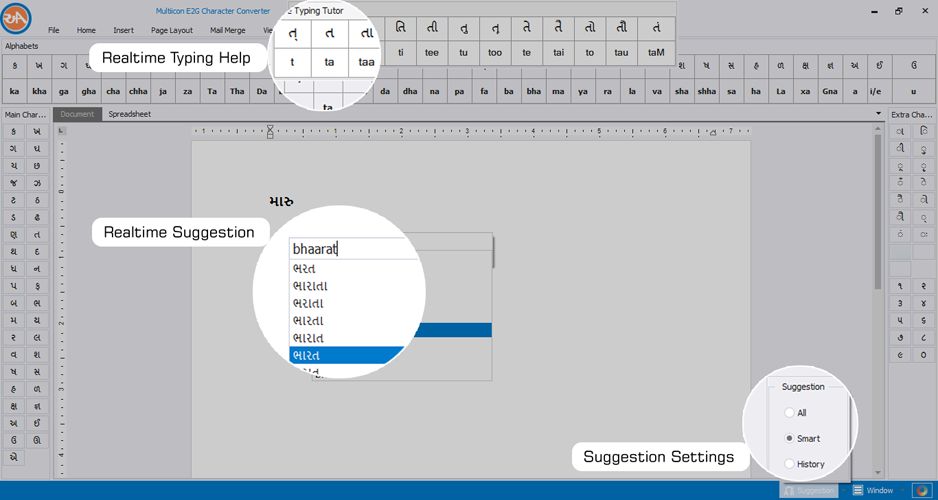The height and width of the screenshot is (500, 938).
Task: Click the colorful circle icon in status bar
Action: (922, 490)
